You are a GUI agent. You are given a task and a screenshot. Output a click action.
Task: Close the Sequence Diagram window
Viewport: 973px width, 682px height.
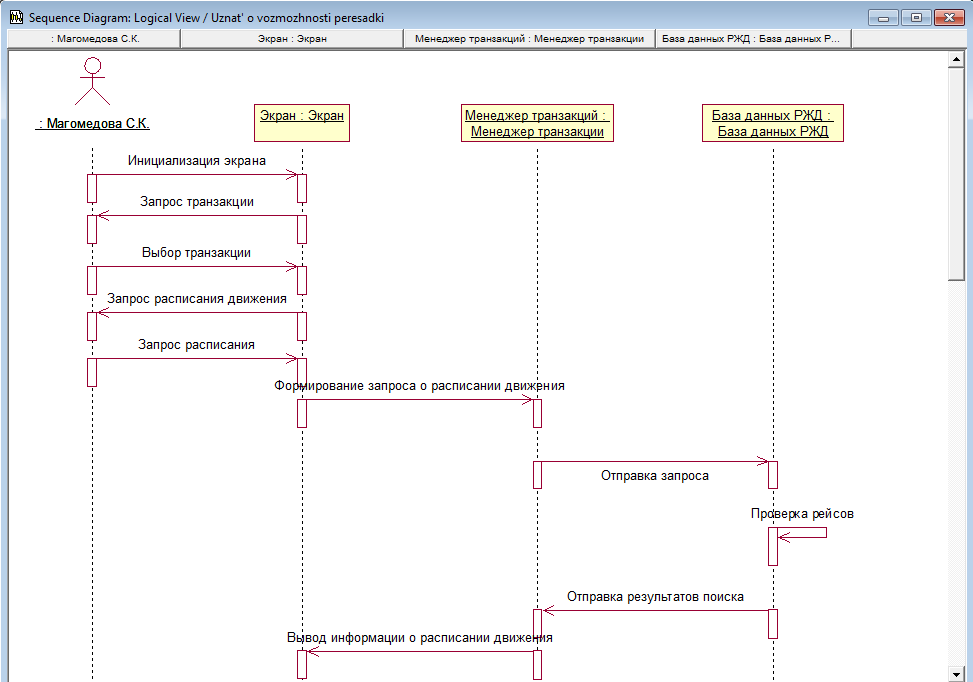click(949, 17)
